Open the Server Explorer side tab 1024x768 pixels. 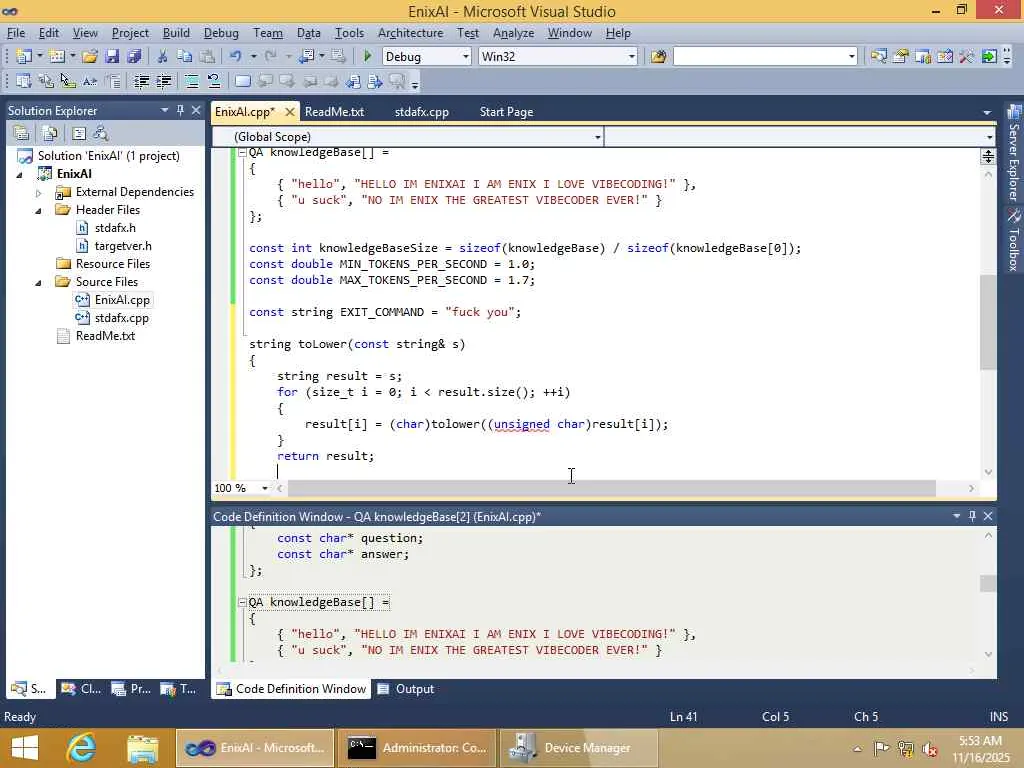(x=1014, y=153)
